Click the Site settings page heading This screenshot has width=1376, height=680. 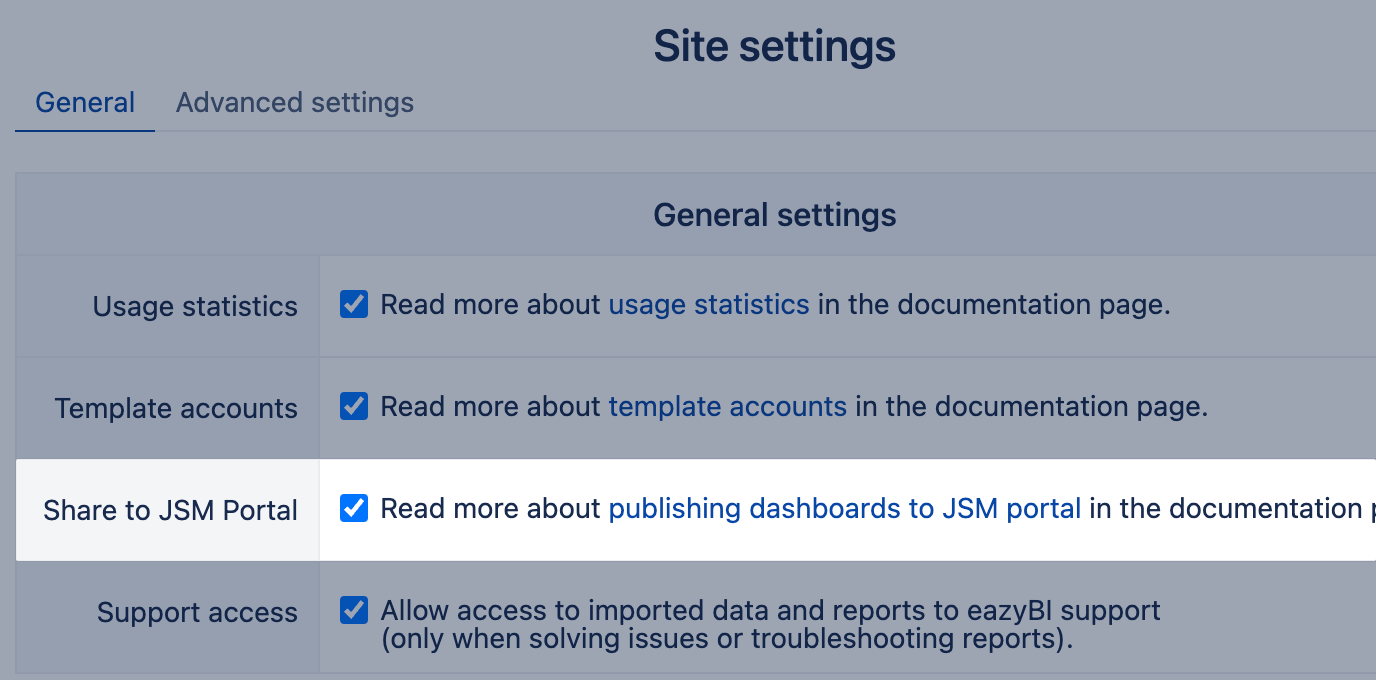pyautogui.click(x=774, y=46)
